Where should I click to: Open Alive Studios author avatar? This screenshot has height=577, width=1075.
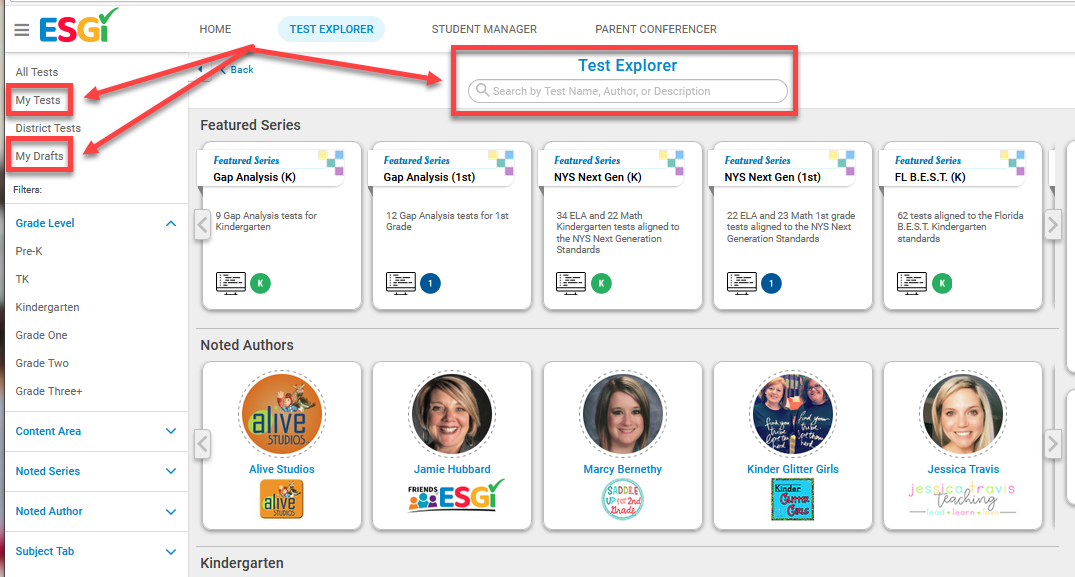click(282, 415)
